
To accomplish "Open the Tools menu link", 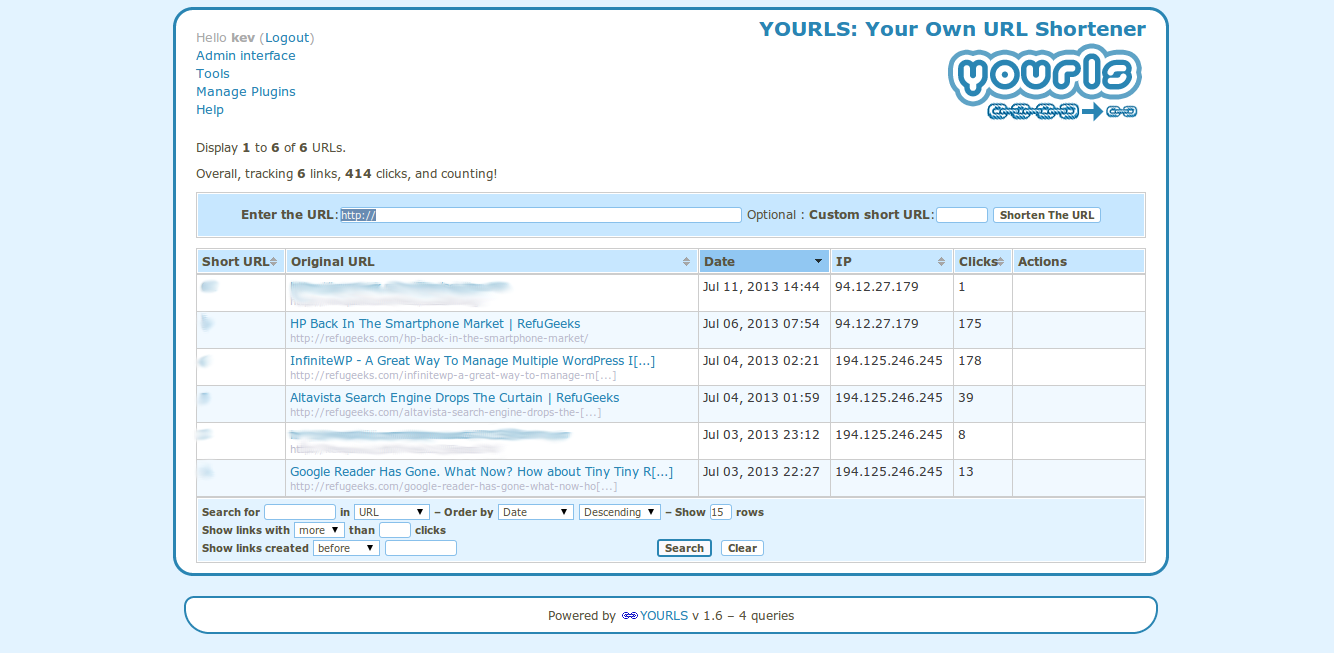I will [213, 74].
